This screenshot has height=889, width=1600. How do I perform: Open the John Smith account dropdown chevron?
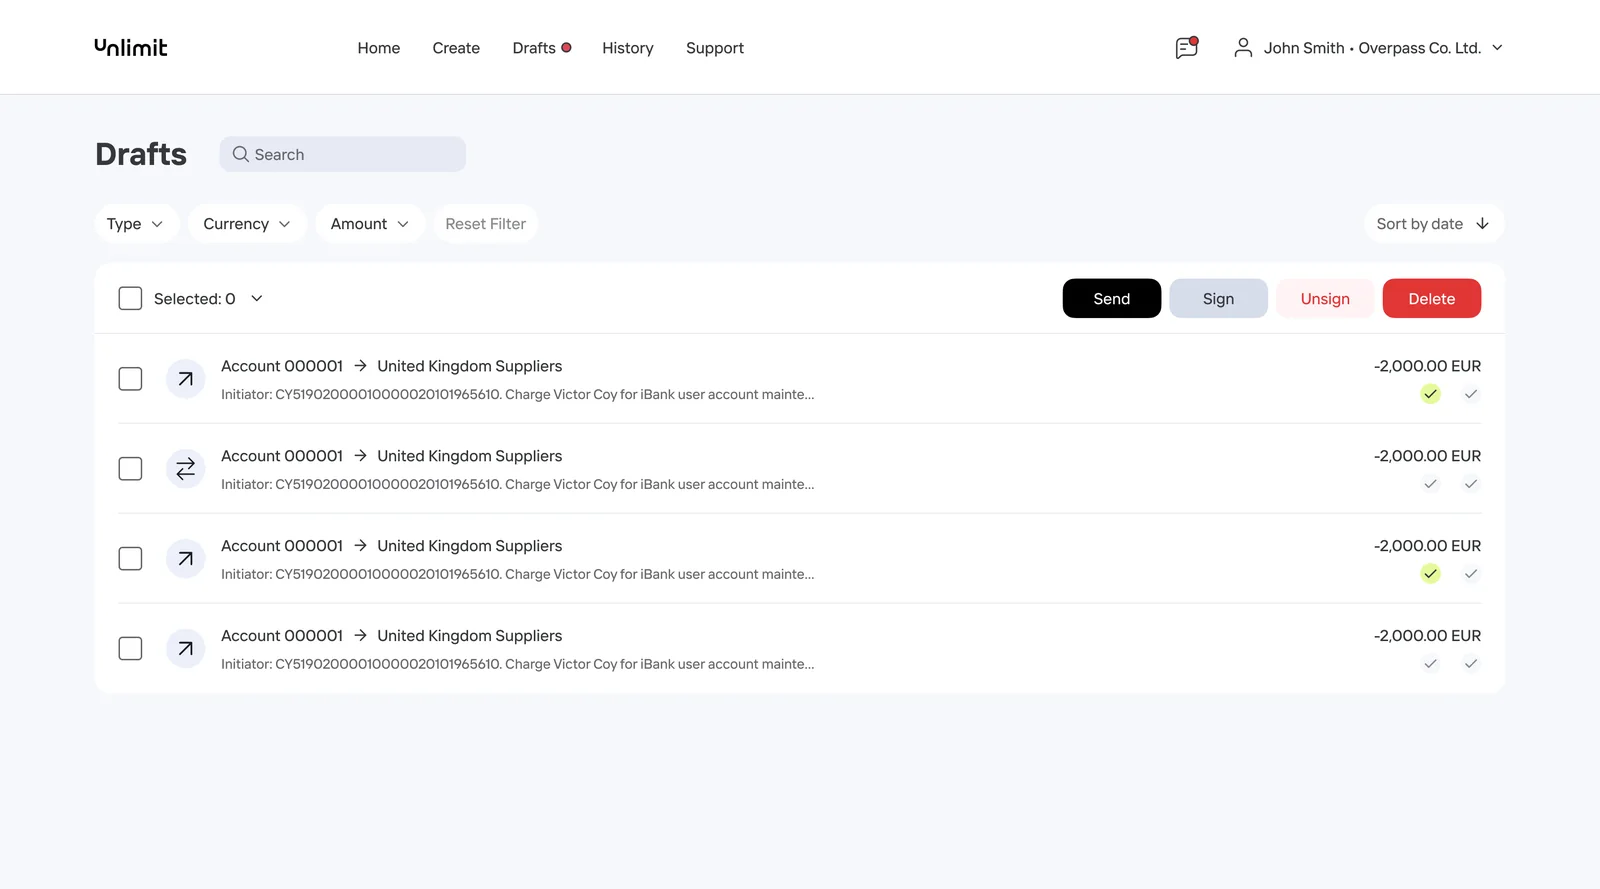(1497, 47)
